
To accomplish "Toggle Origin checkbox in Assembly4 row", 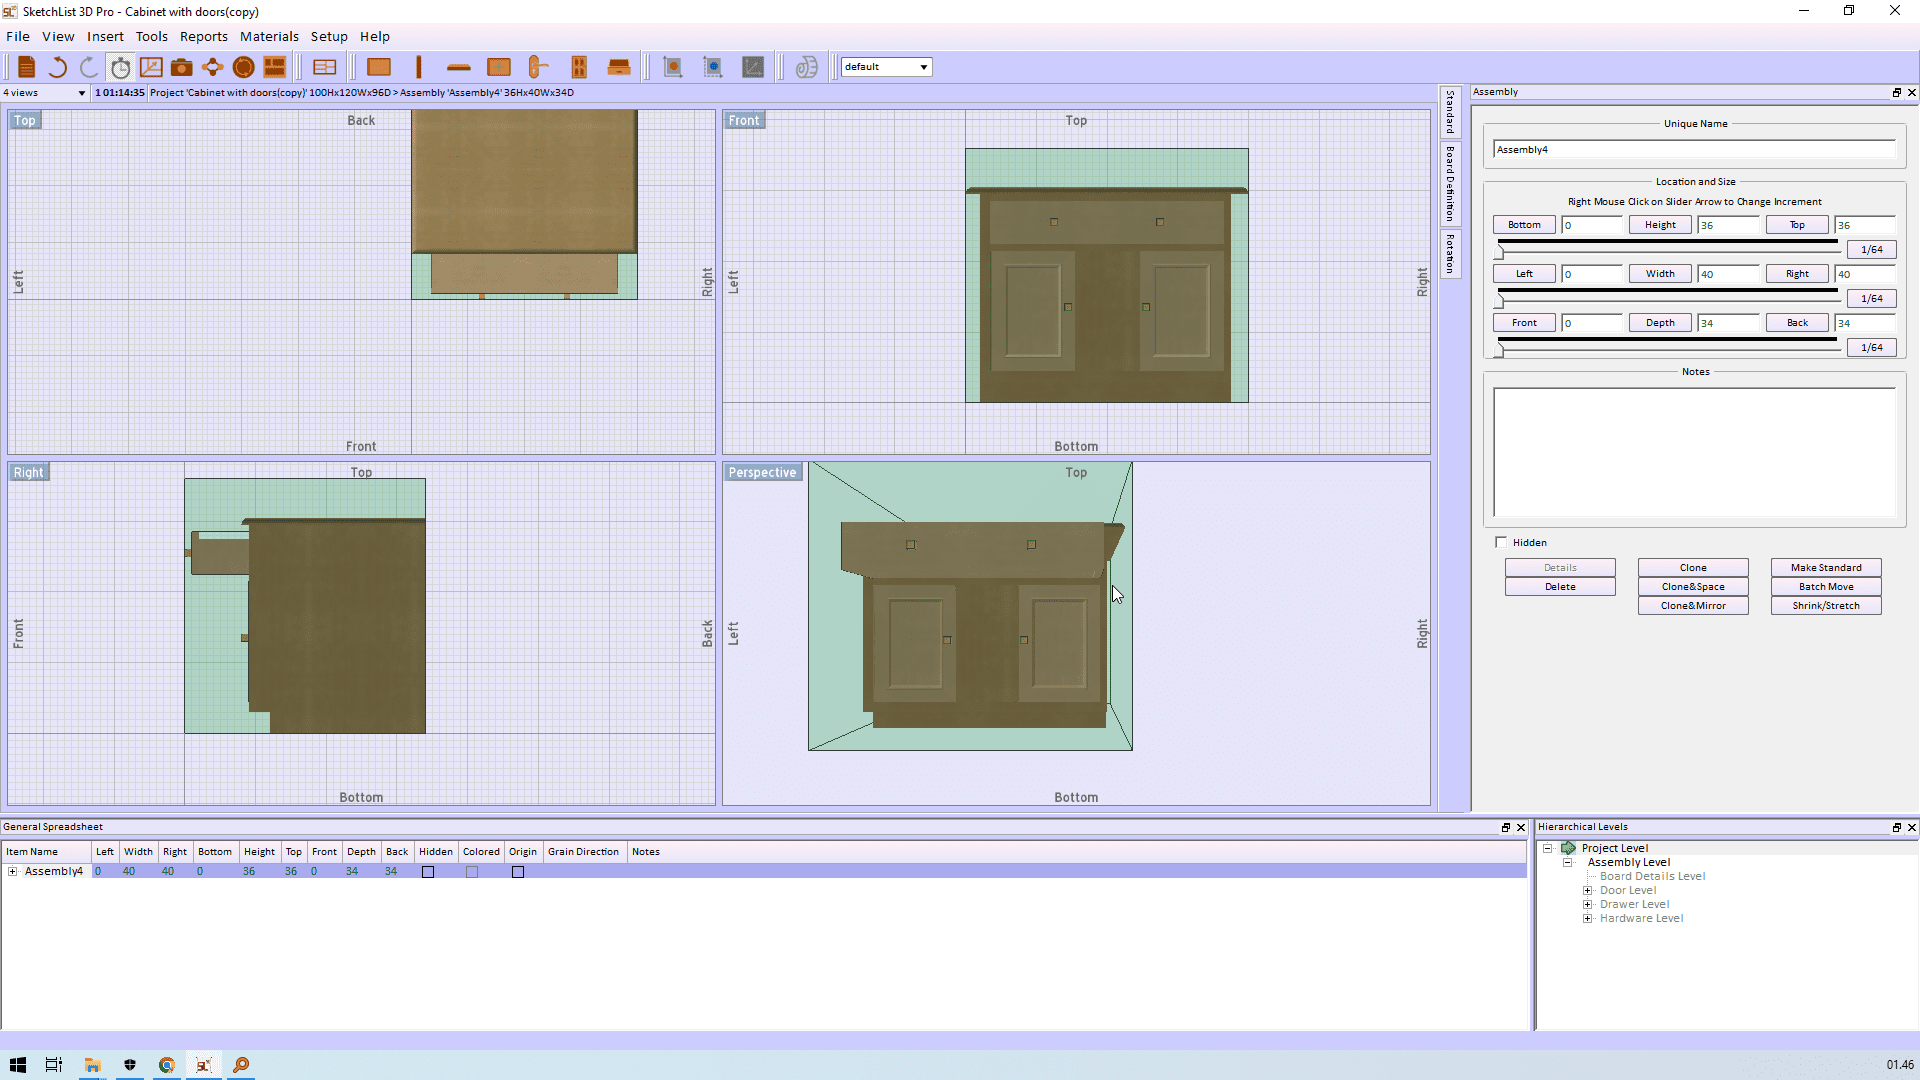I will [x=518, y=872].
